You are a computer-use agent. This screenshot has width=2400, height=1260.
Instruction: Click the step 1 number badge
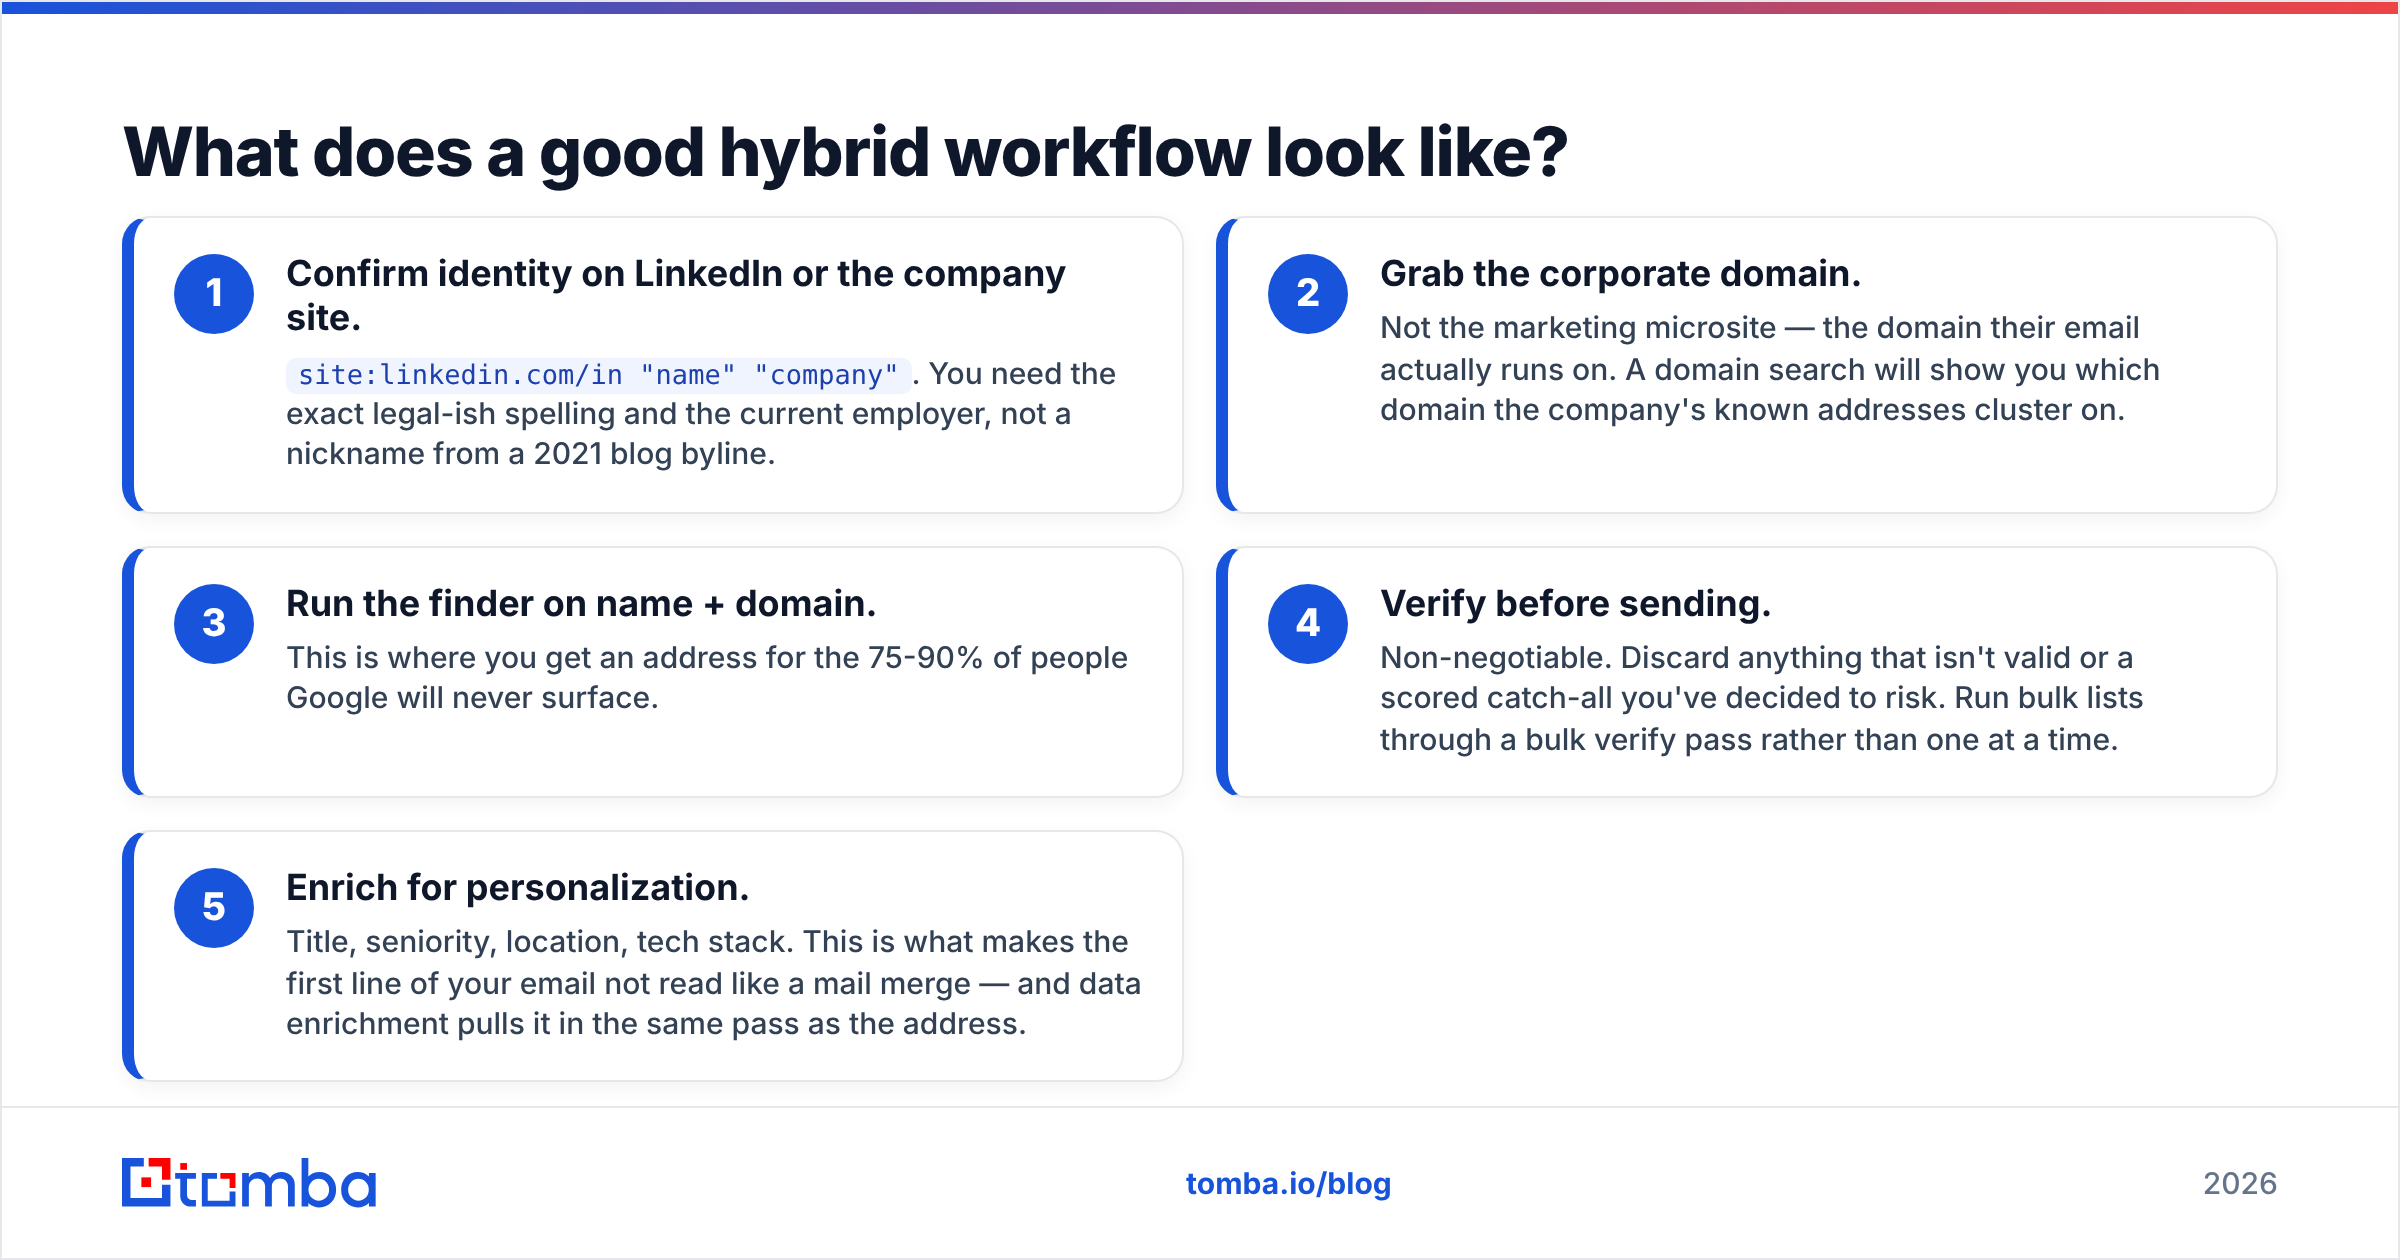[214, 293]
